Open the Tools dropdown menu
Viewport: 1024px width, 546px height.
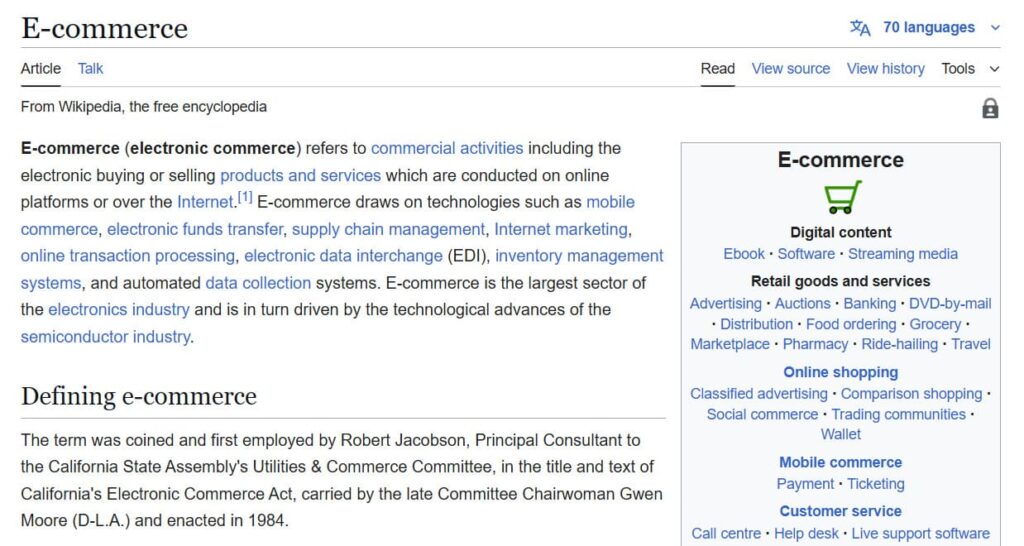click(x=970, y=69)
